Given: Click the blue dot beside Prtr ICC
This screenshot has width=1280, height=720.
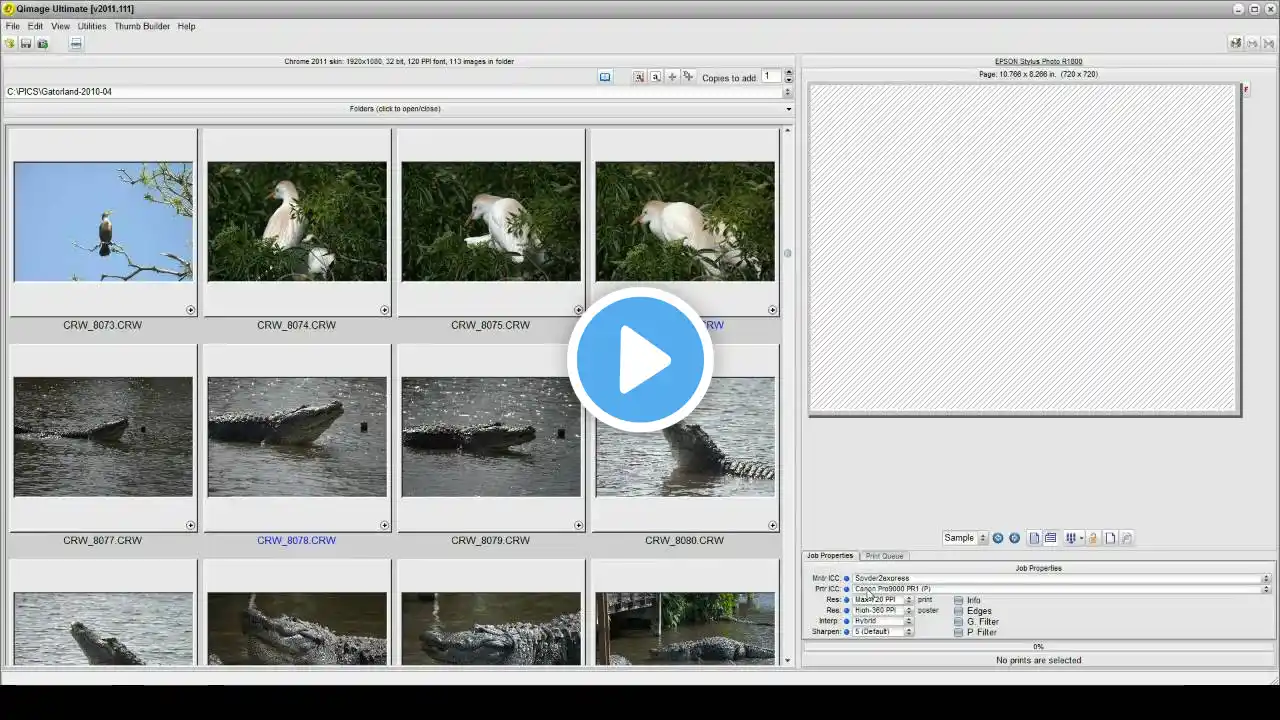Looking at the screenshot, I should (x=846, y=589).
